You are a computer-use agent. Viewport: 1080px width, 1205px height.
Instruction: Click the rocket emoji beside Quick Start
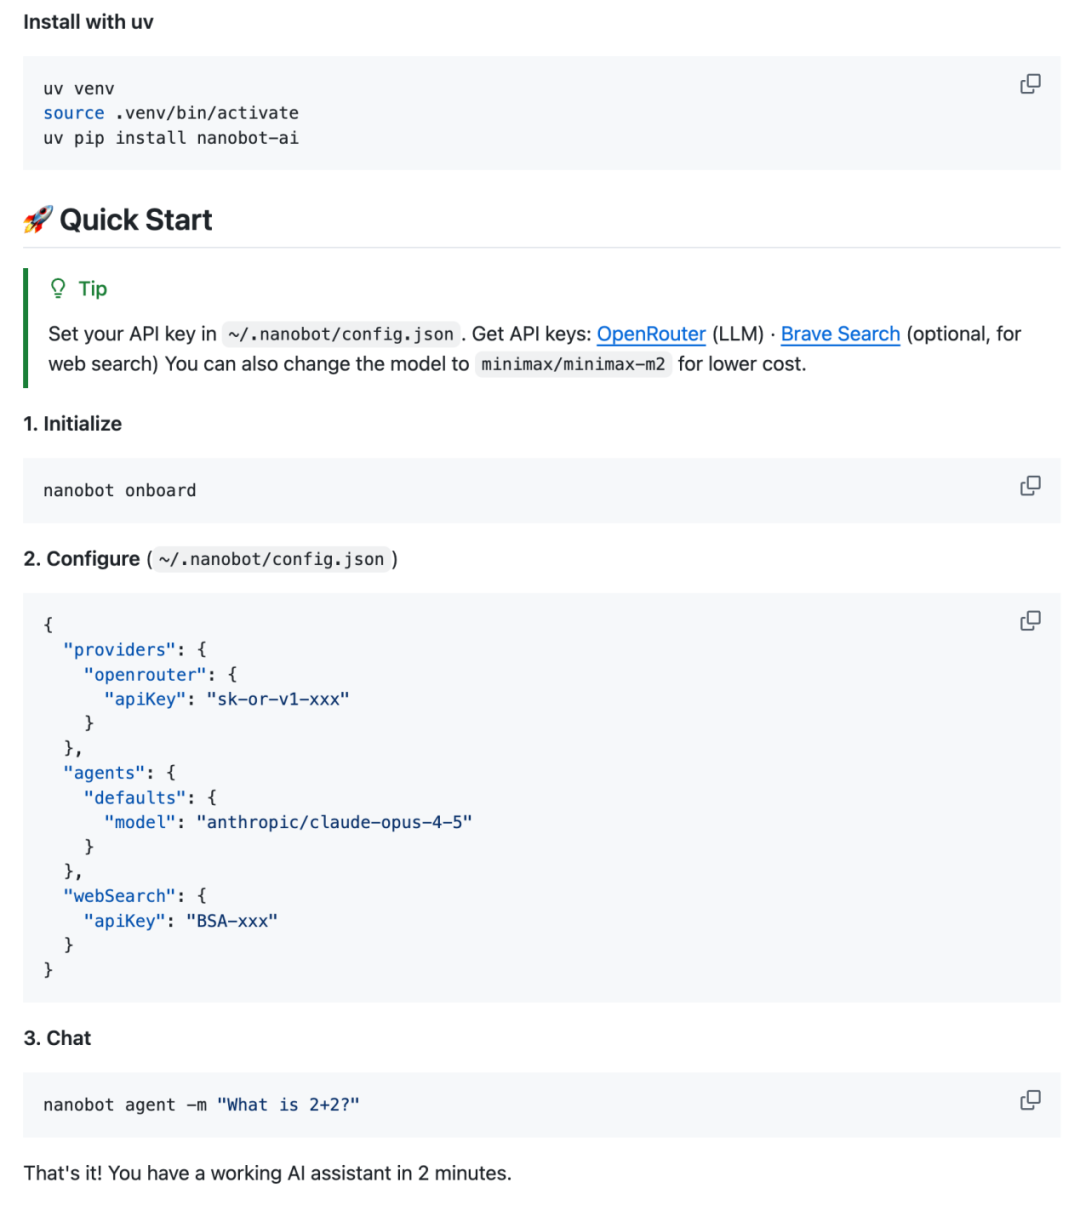[38, 220]
